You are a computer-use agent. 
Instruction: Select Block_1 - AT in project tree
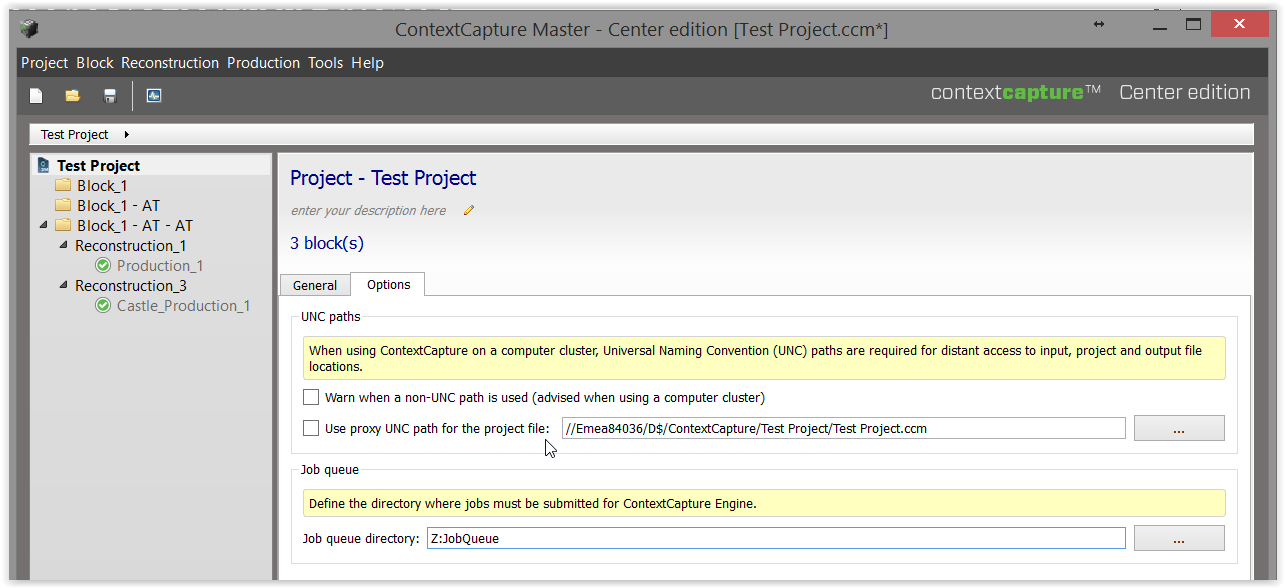tap(118, 205)
